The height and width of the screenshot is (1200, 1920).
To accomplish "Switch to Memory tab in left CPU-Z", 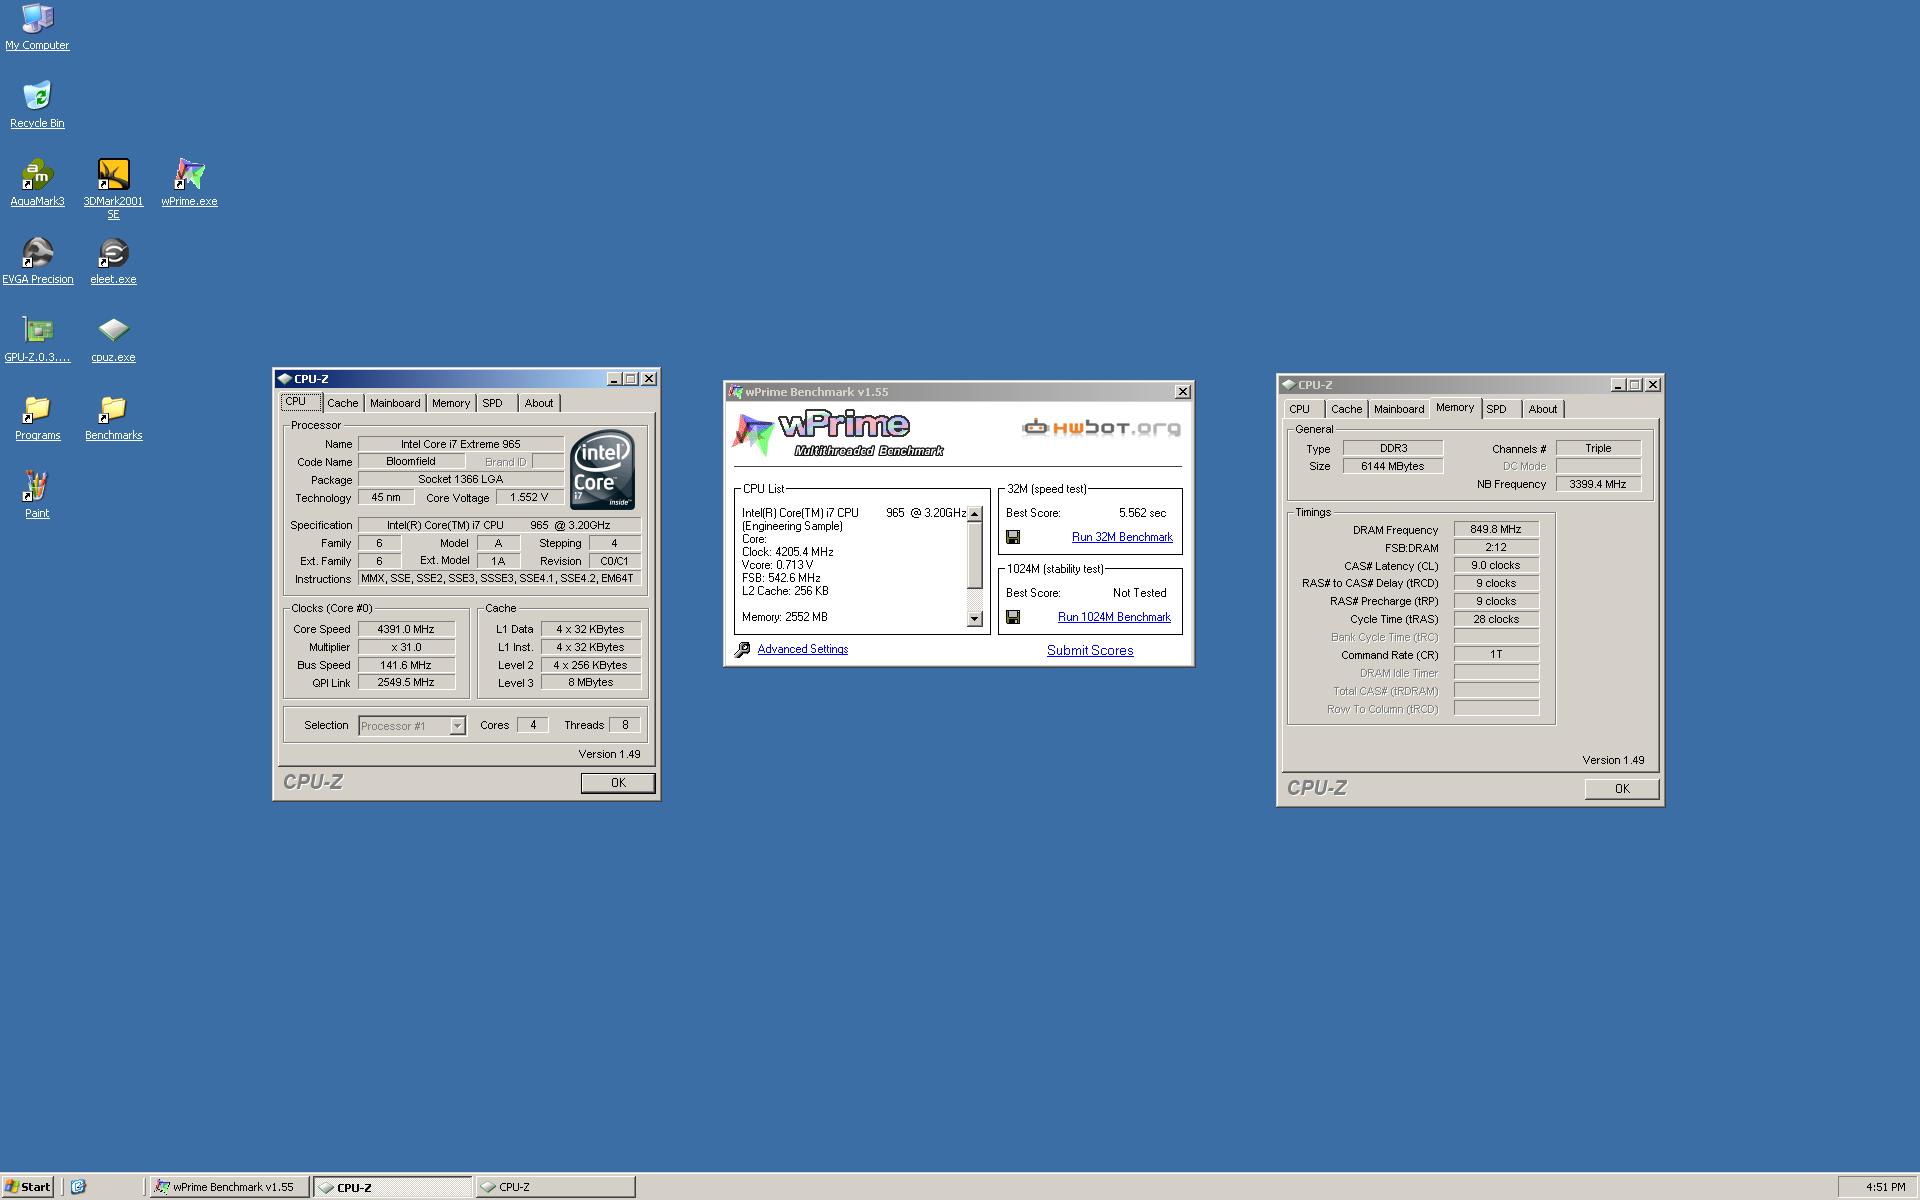I will 451,403.
